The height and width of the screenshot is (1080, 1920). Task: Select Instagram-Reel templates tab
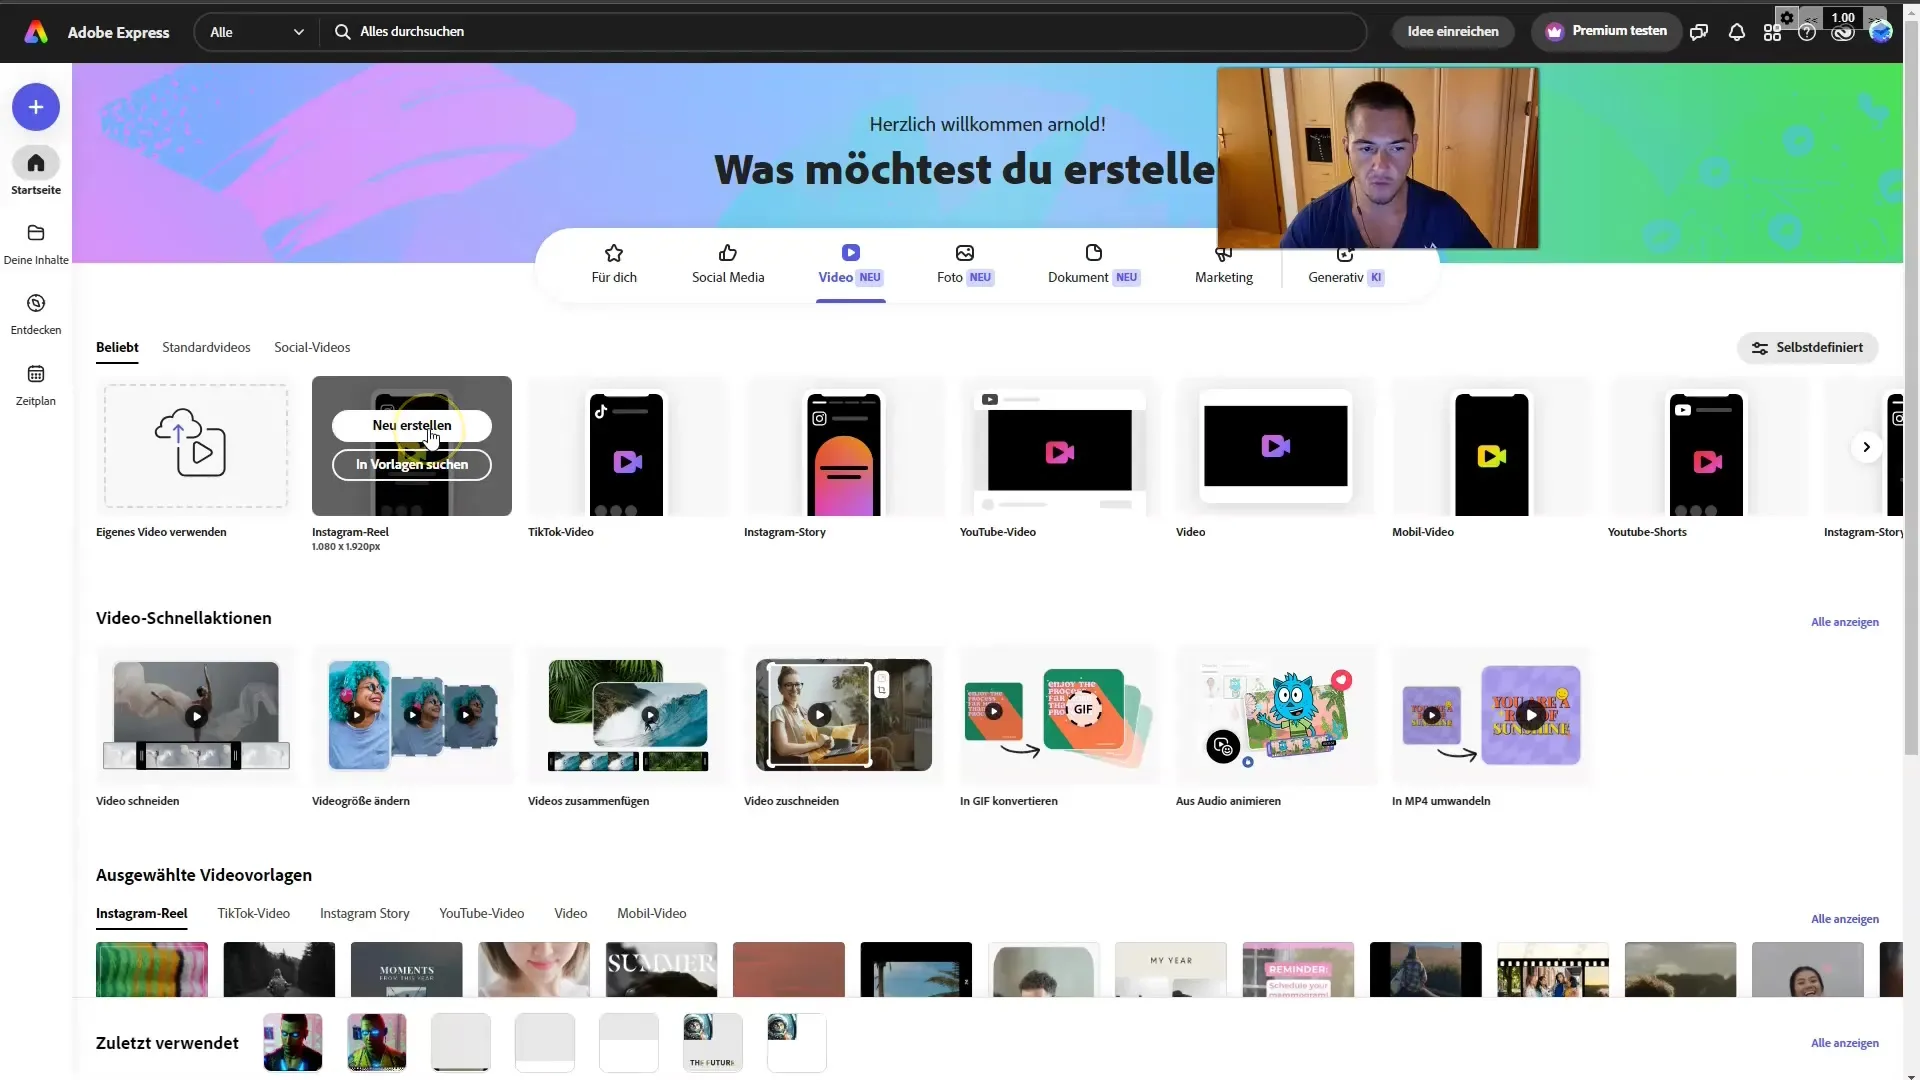coord(141,914)
